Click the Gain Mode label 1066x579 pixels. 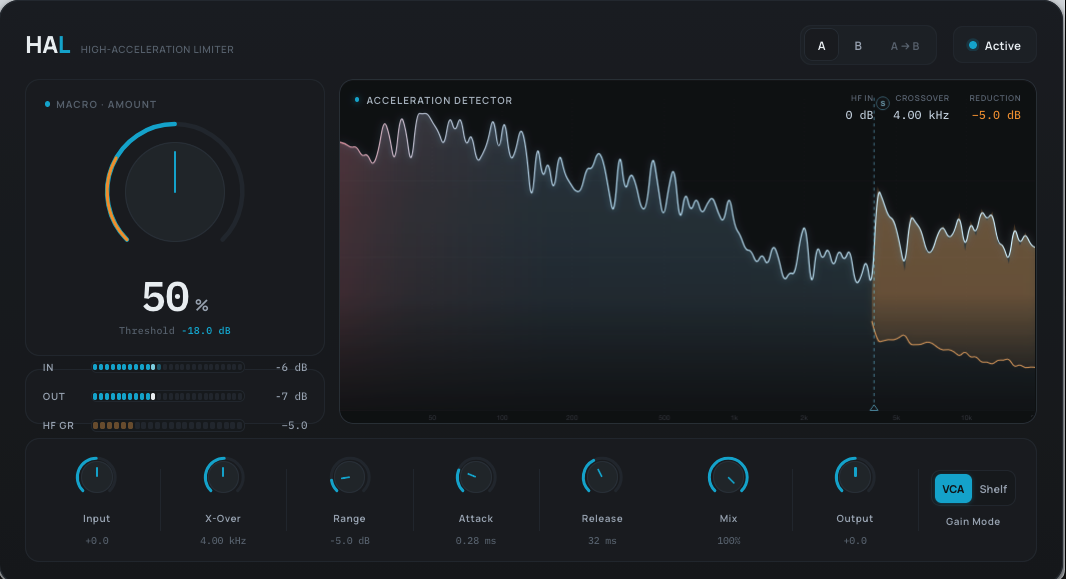(973, 522)
